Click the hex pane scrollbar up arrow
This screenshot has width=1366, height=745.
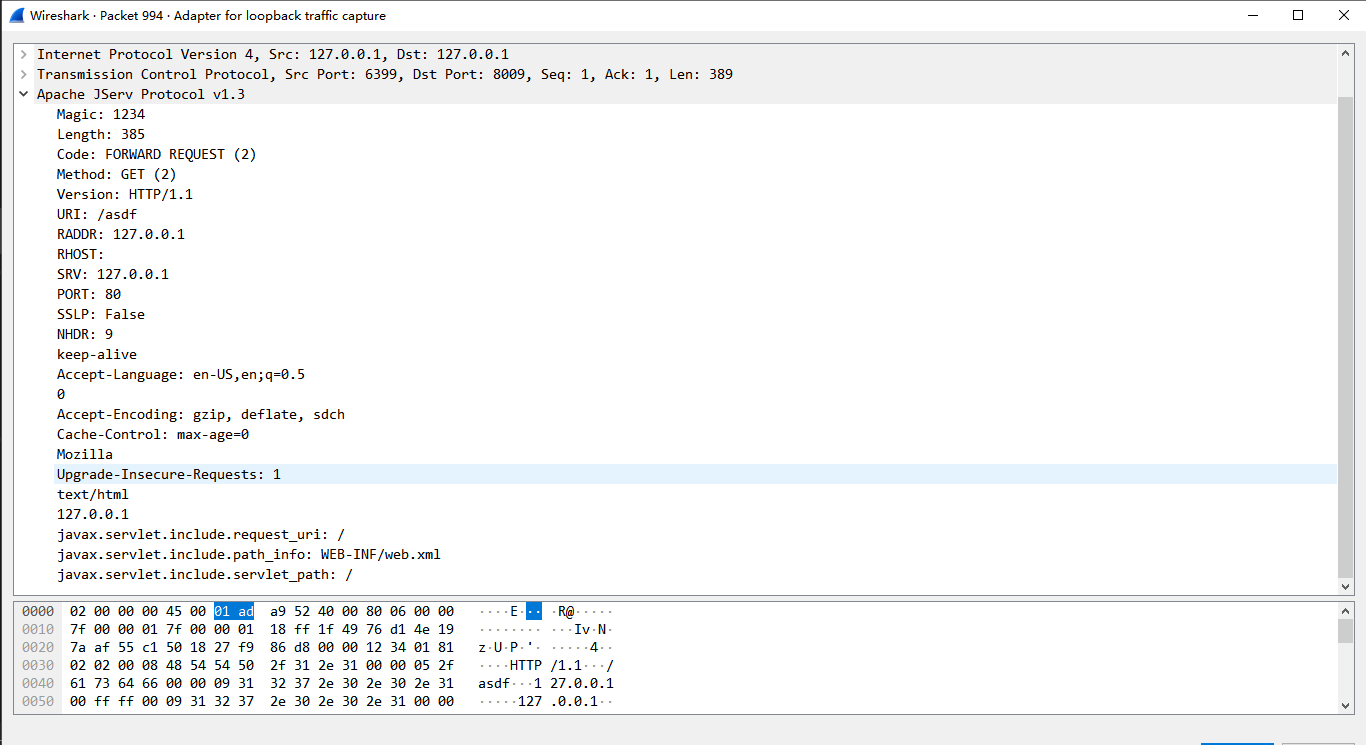click(x=1345, y=610)
